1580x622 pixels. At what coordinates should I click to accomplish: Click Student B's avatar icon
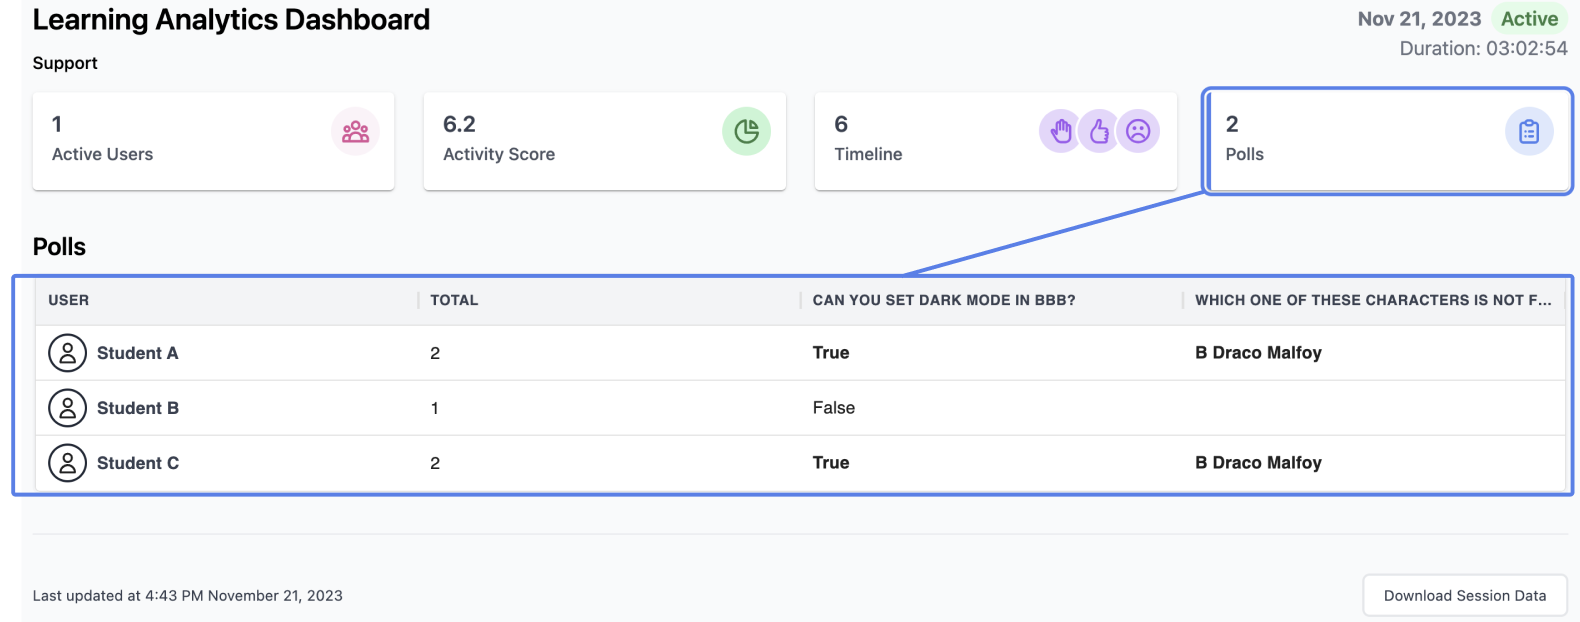67,408
